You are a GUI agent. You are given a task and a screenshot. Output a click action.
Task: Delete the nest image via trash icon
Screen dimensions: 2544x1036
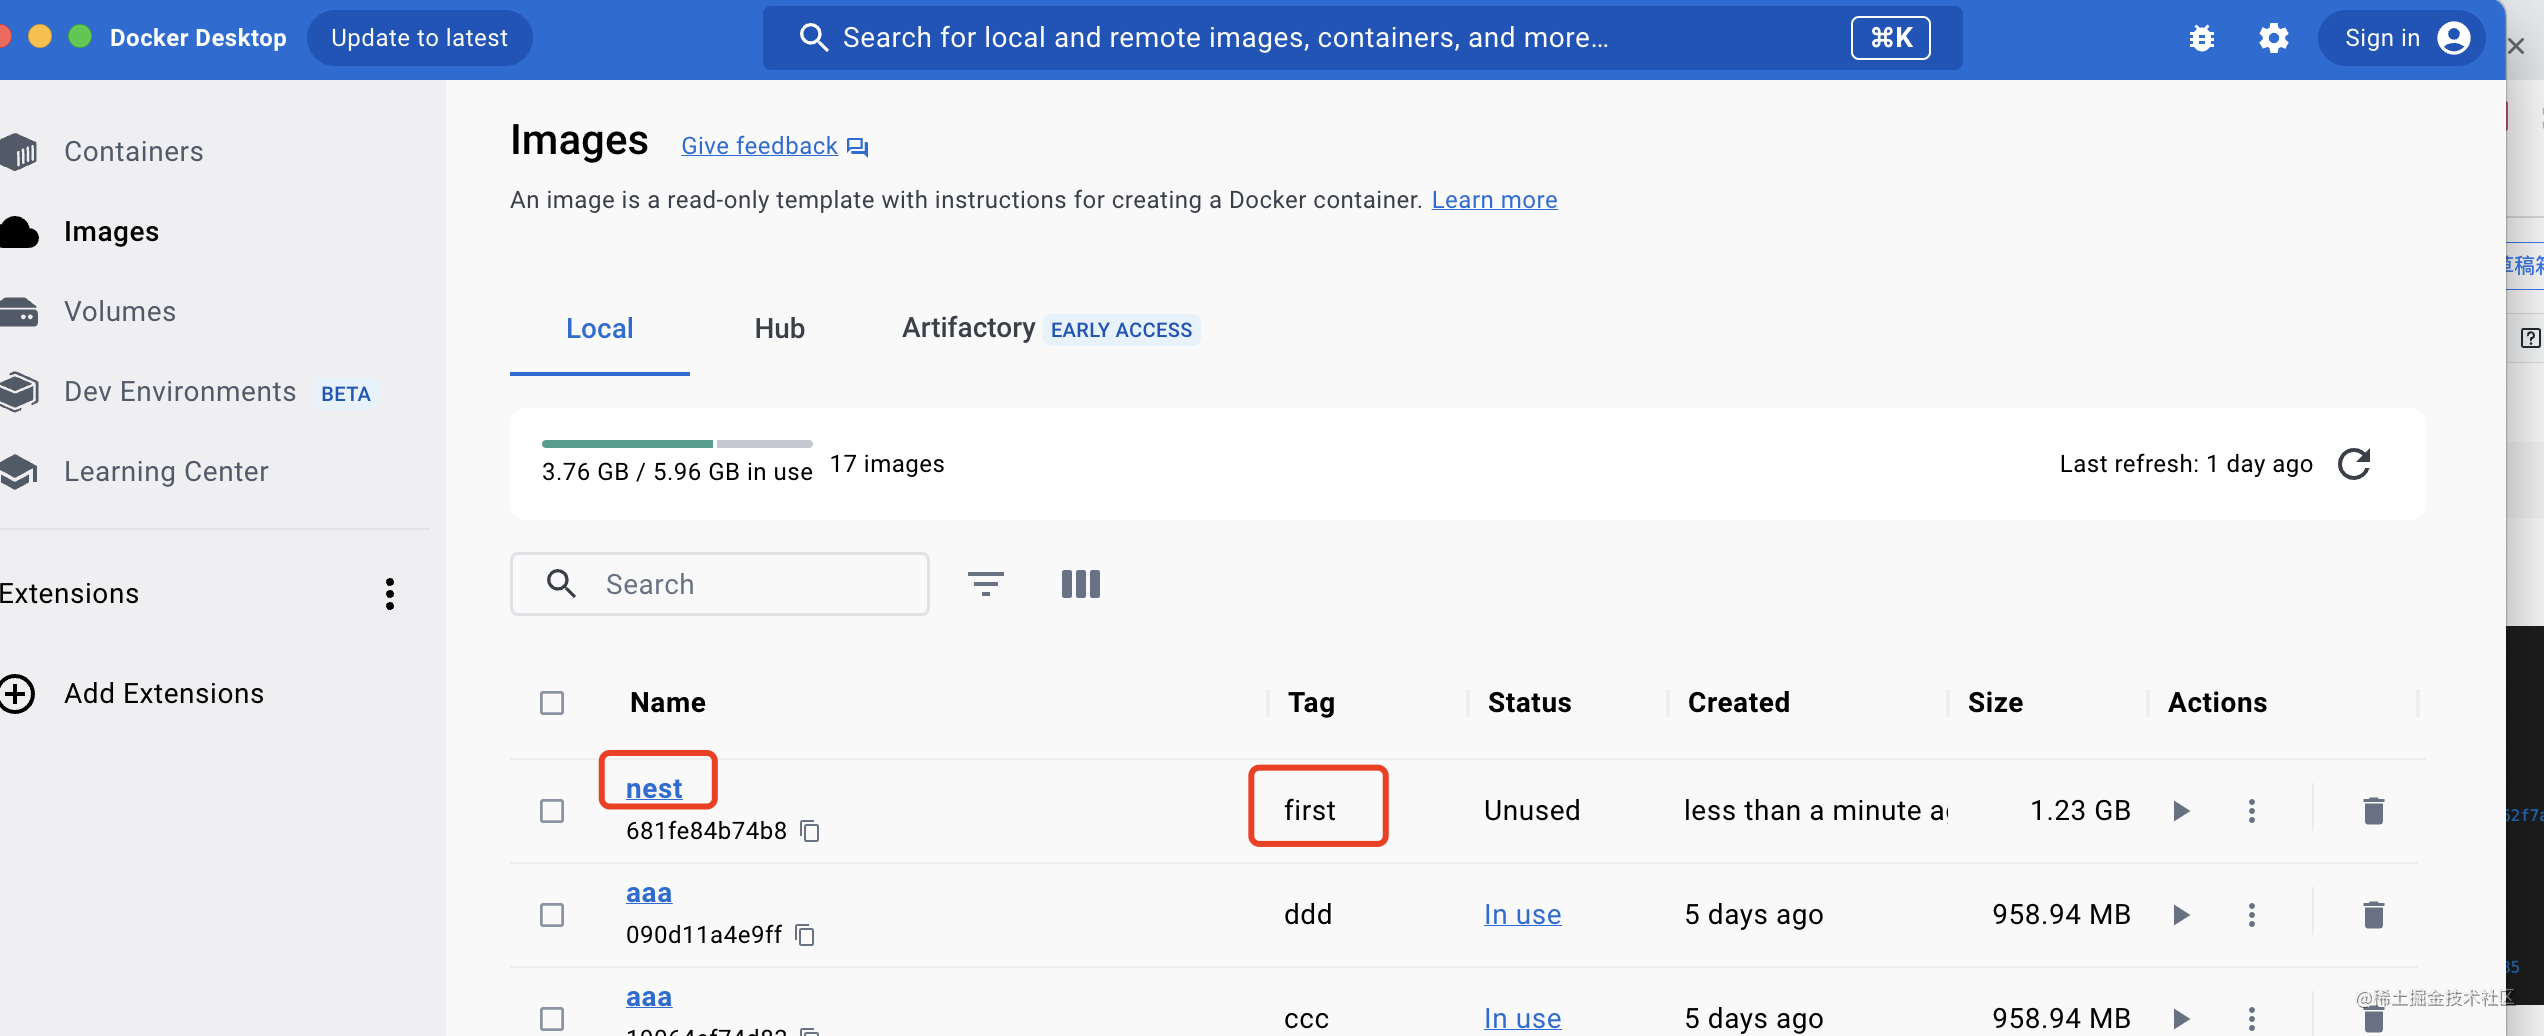click(2373, 810)
